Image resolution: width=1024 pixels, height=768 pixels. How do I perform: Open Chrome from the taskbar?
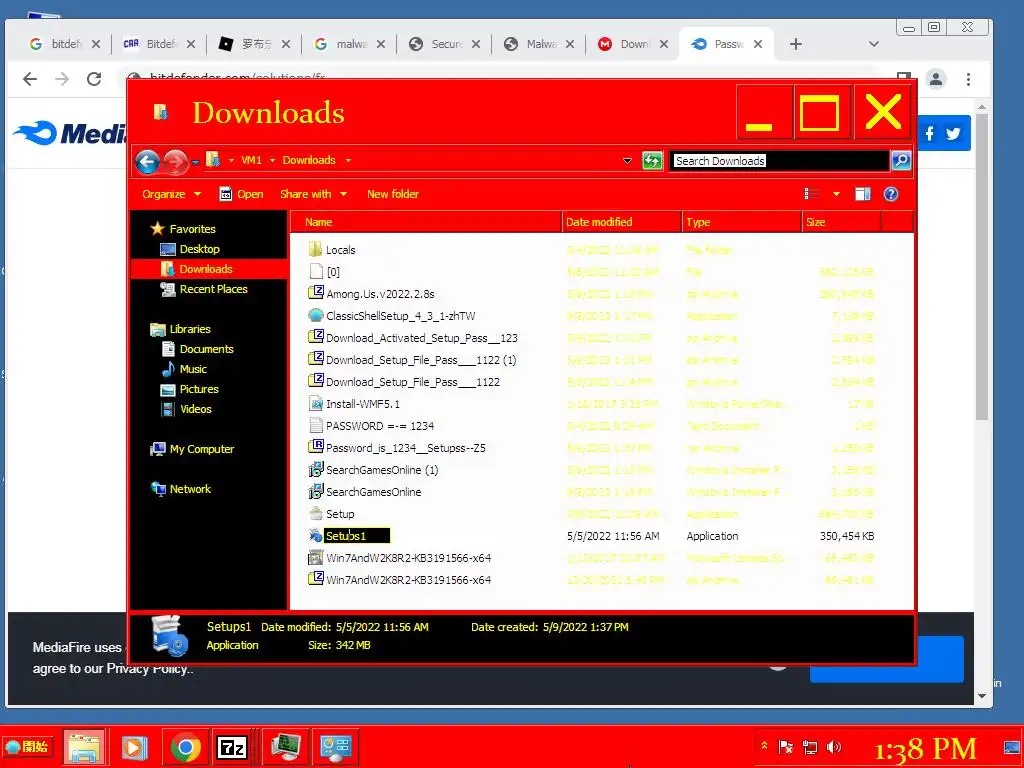coord(186,747)
